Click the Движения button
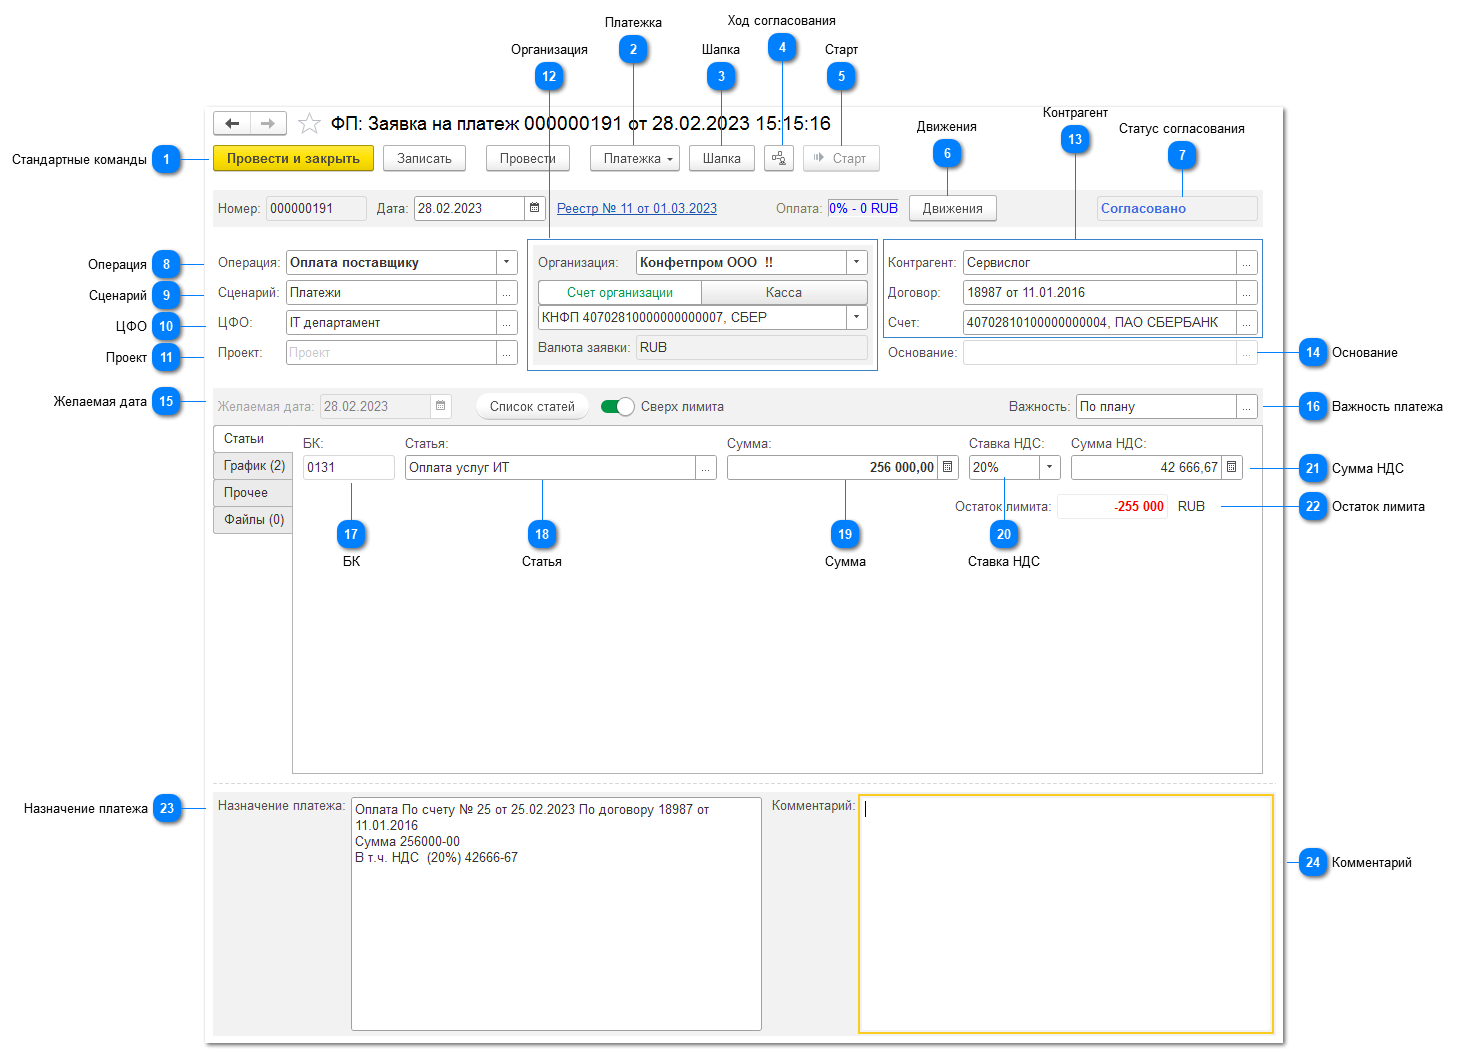This screenshot has width=1459, height=1052. pos(952,208)
